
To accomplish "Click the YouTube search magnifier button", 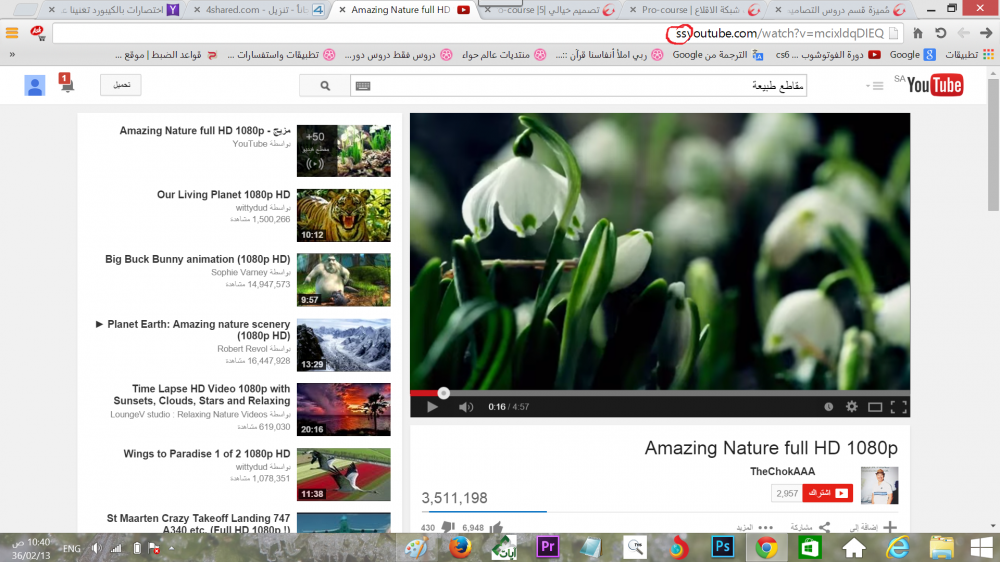I will point(325,86).
